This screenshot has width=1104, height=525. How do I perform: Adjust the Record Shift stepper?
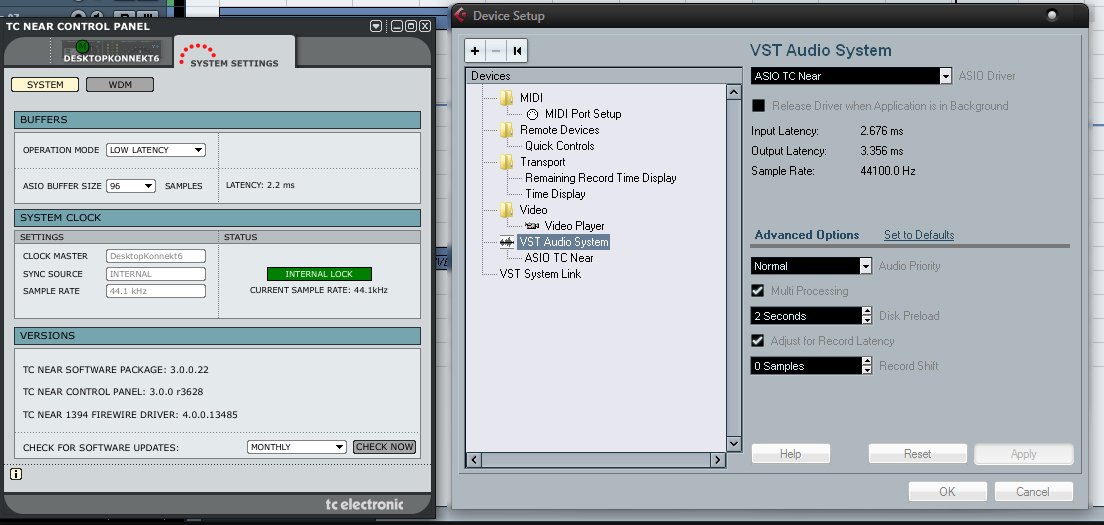[x=867, y=366]
